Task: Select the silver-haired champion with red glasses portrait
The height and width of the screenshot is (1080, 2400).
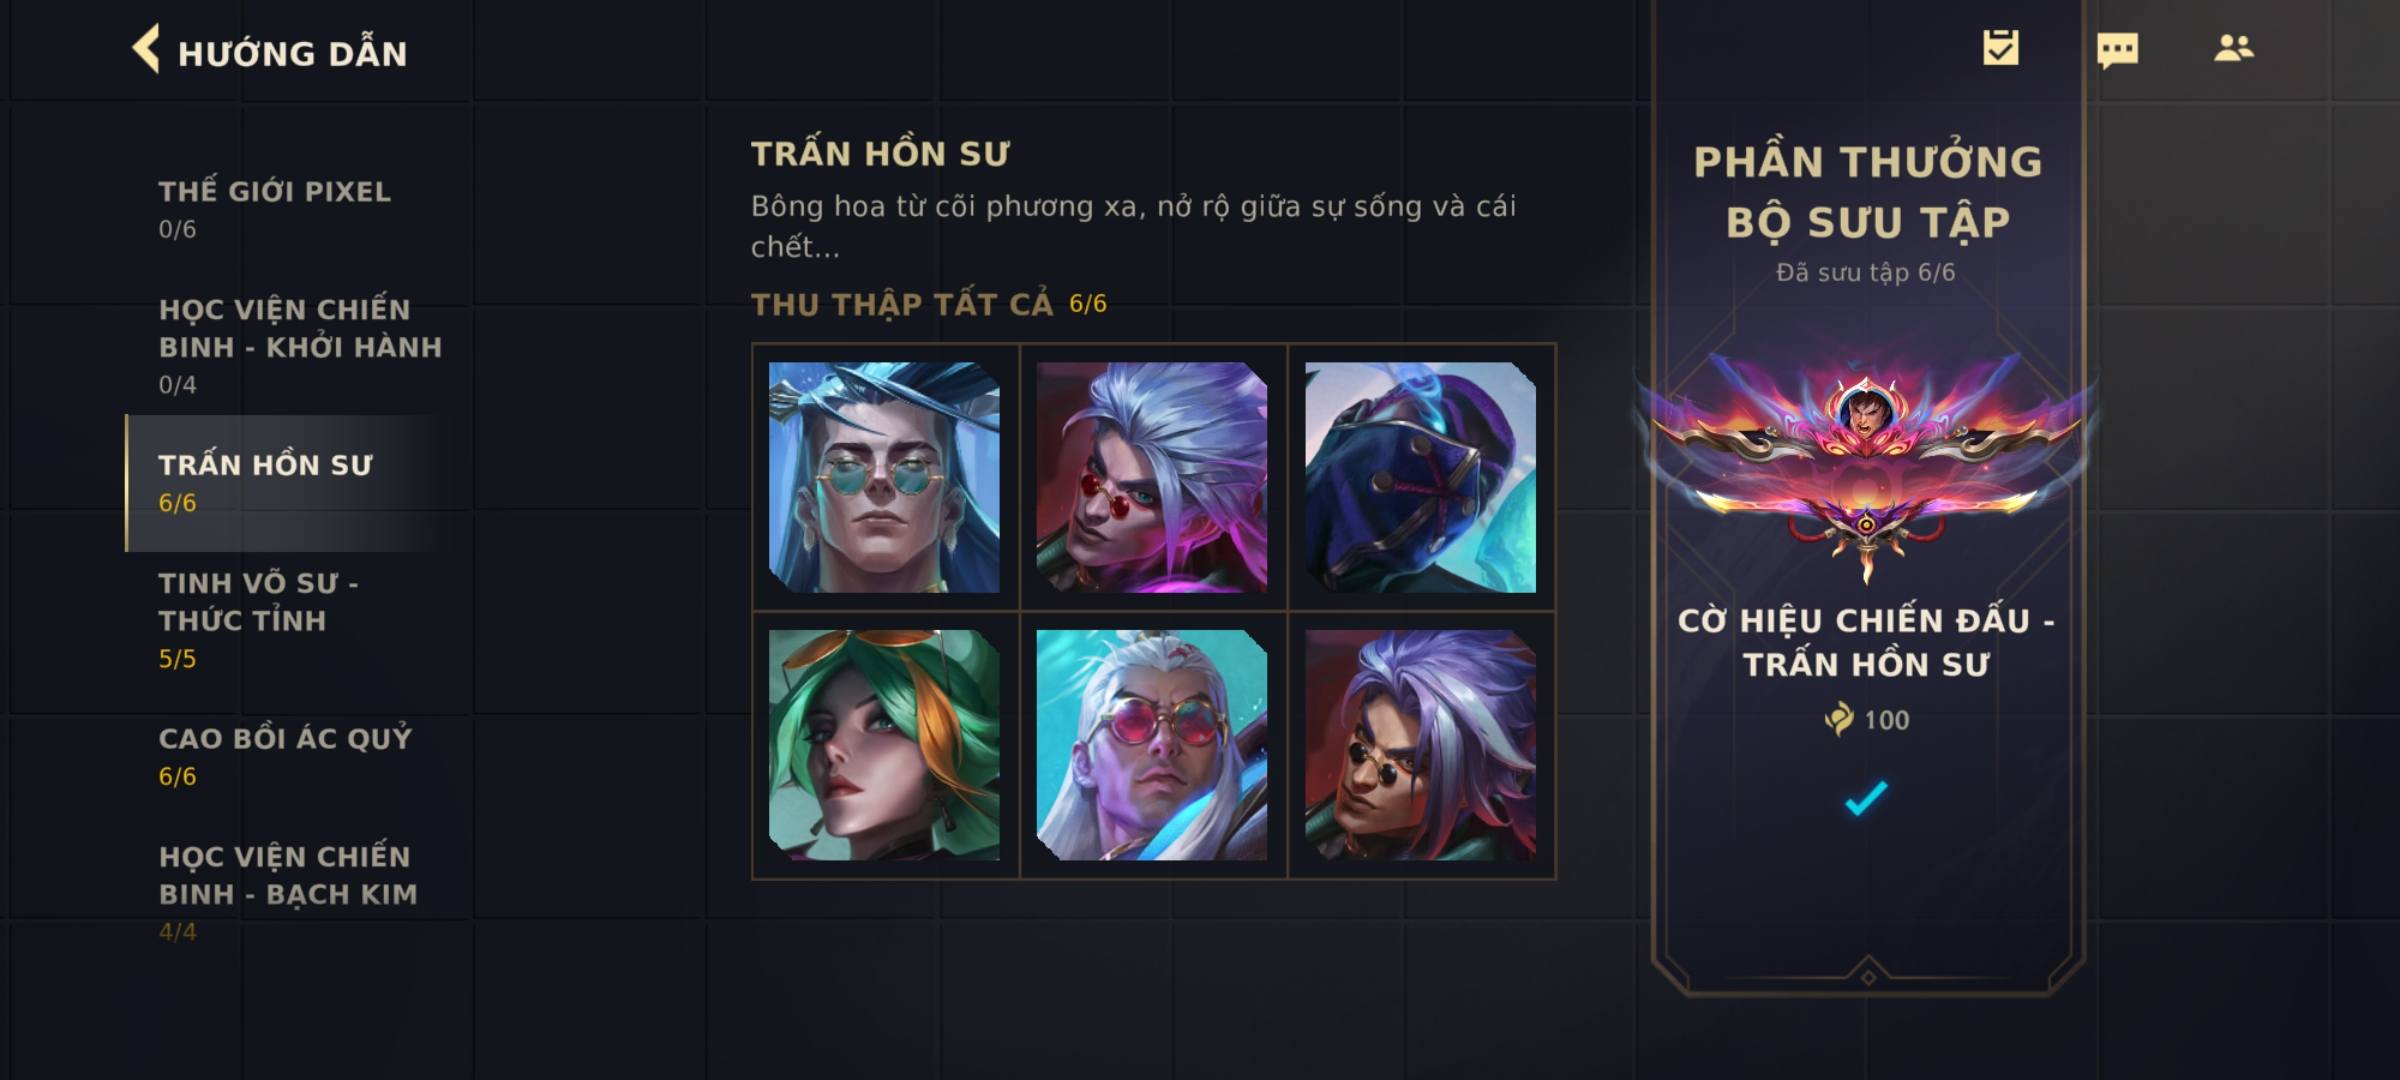Action: click(1152, 477)
